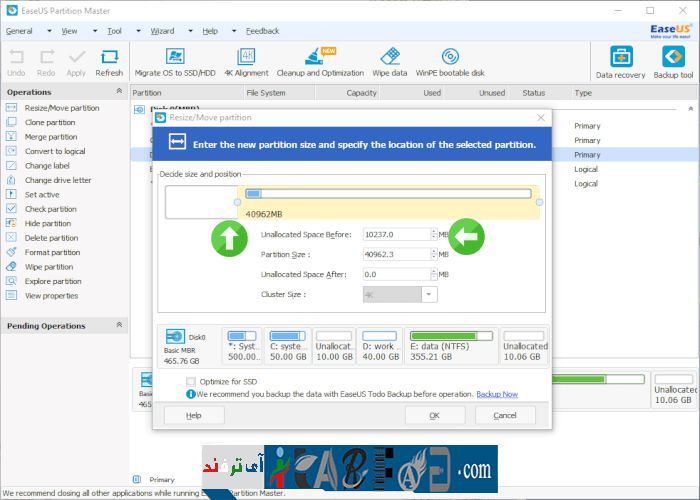
Task: Enable the Optimize for SSD checkbox
Action: (x=191, y=382)
